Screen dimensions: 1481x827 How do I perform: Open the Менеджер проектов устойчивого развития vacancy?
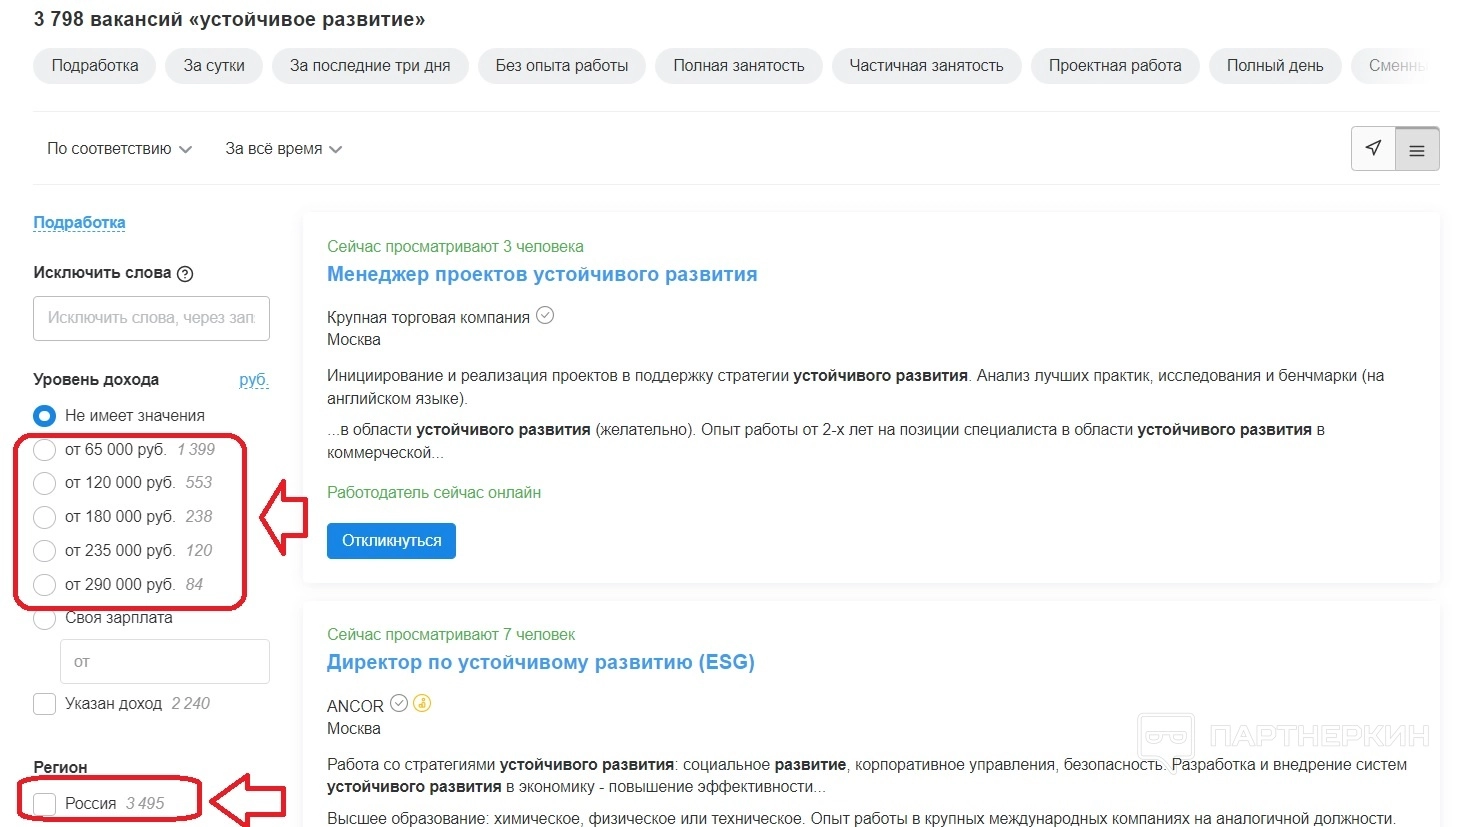point(542,275)
